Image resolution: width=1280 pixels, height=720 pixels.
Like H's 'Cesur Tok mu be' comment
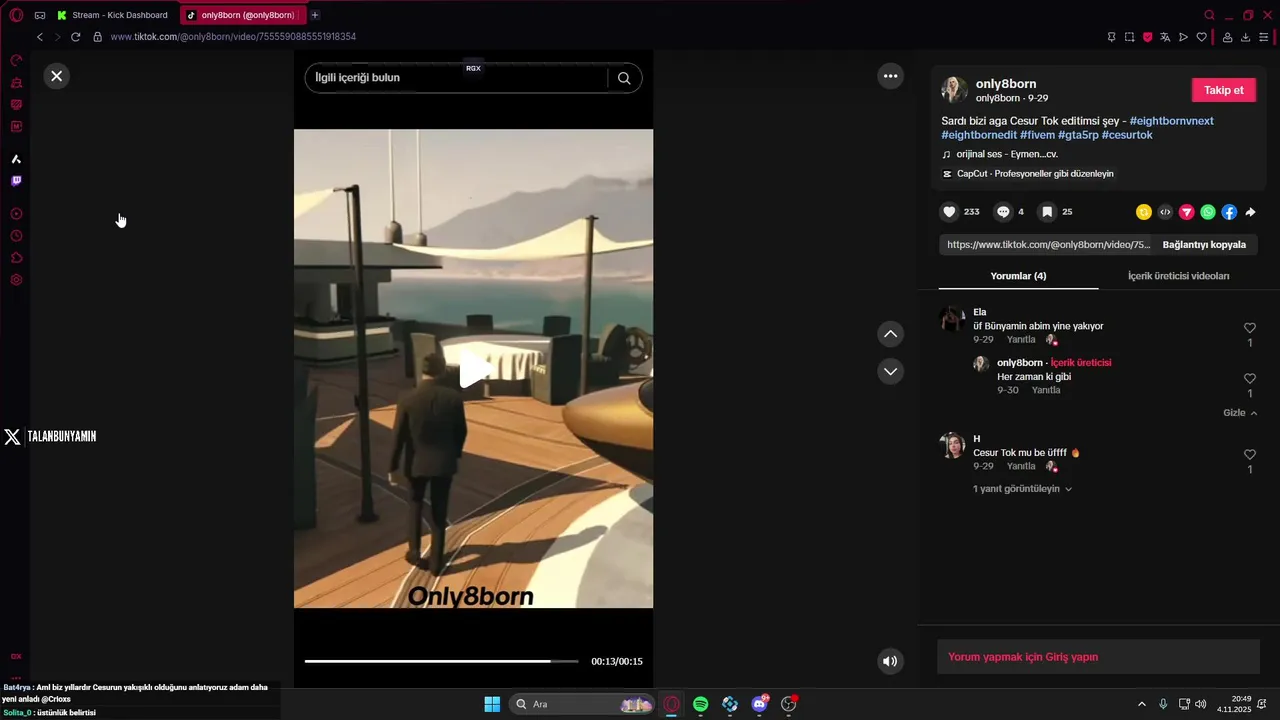tap(1249, 455)
